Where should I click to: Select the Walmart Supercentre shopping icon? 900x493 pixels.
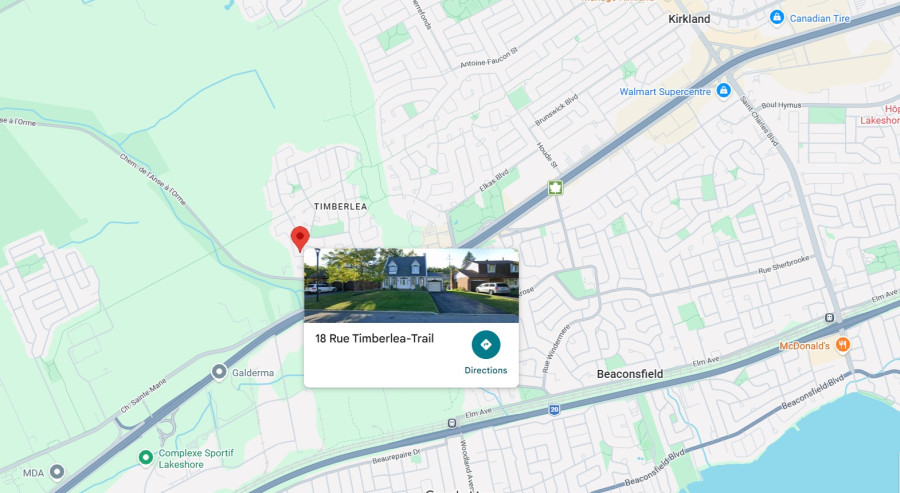[724, 91]
